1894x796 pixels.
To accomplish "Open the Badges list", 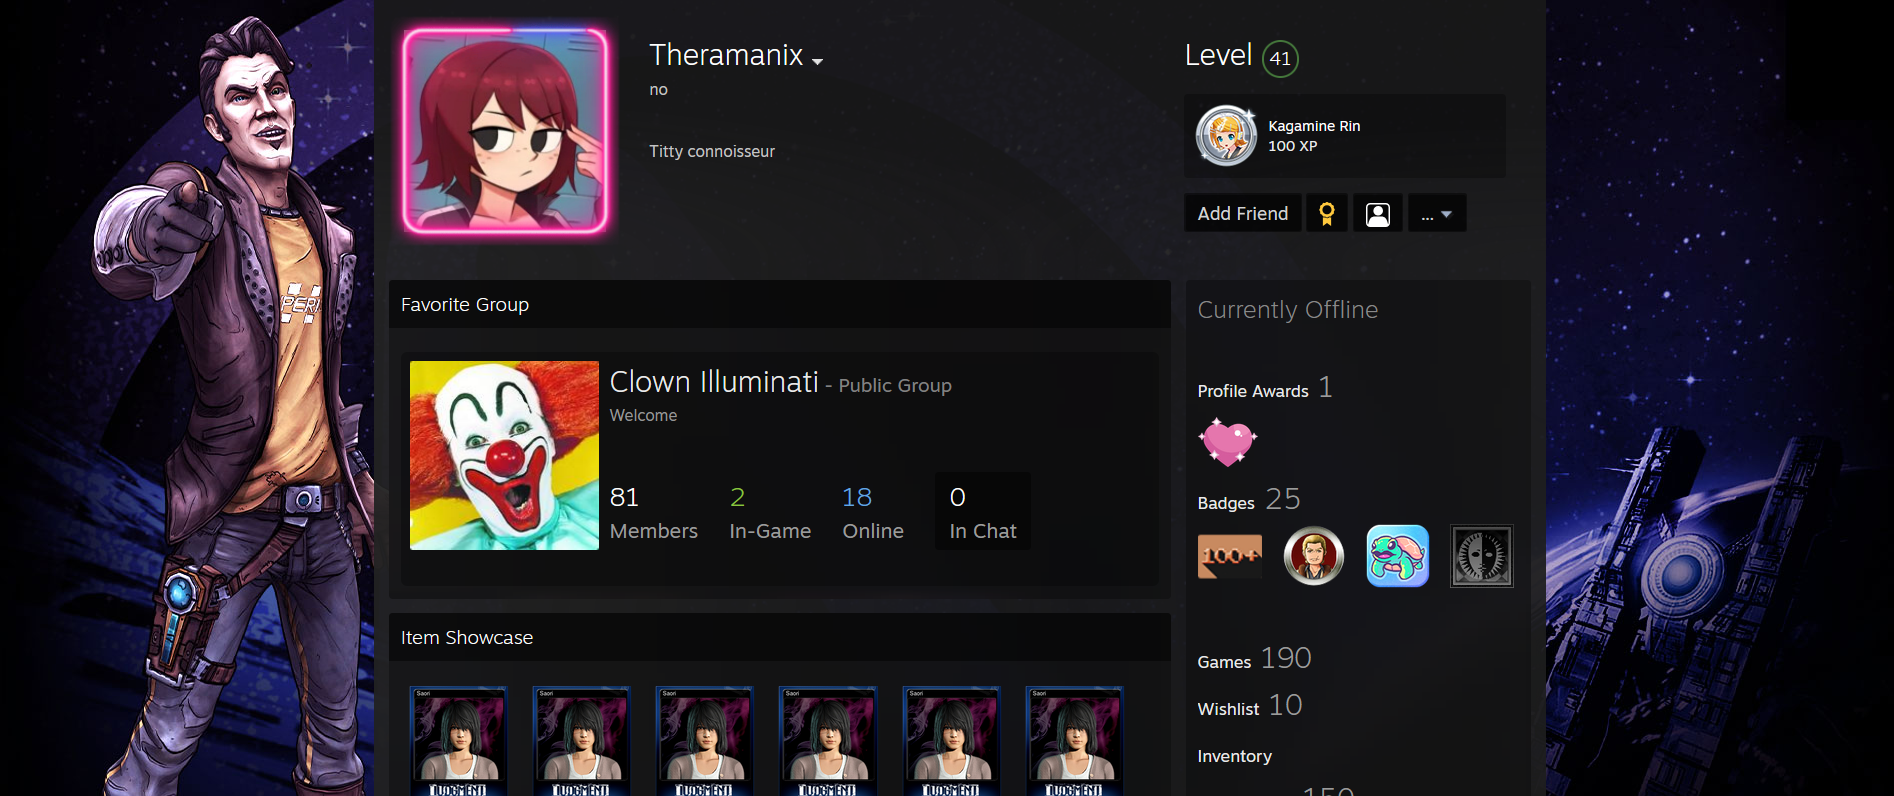I will coord(1226,503).
